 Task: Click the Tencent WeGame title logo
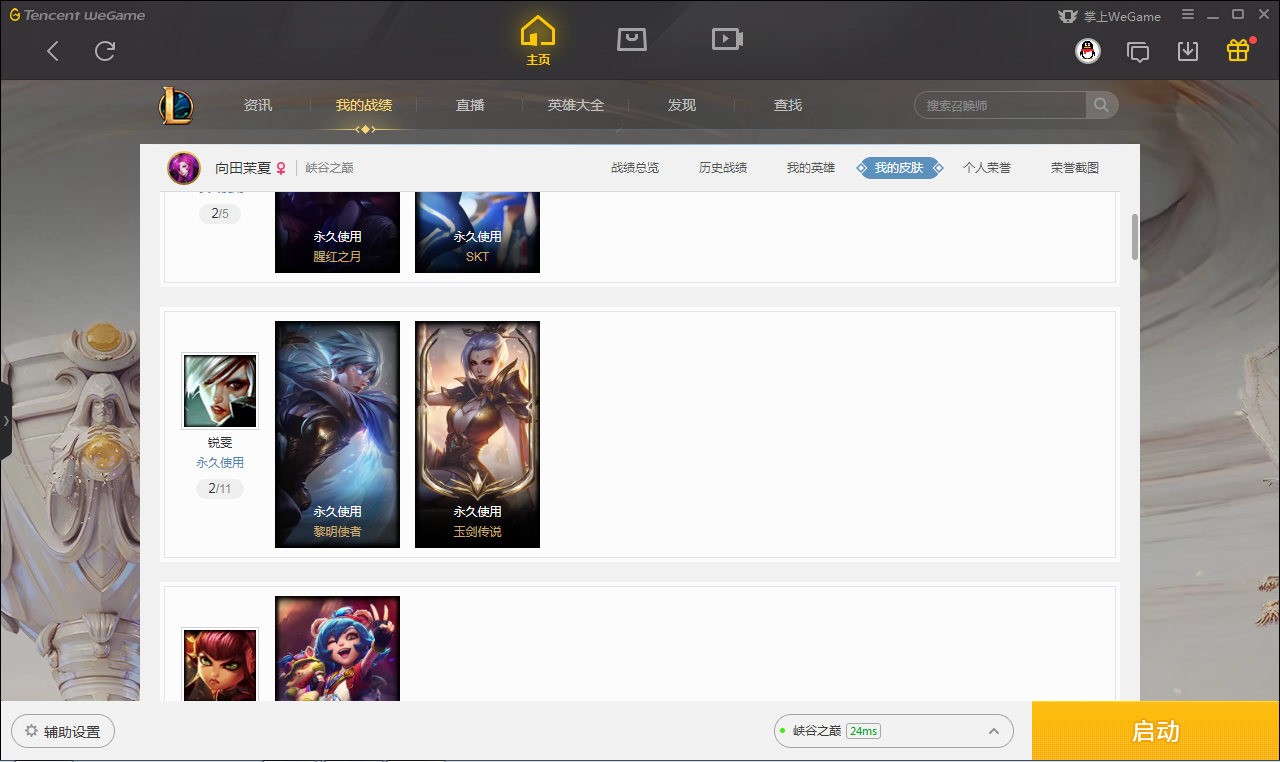click(77, 15)
